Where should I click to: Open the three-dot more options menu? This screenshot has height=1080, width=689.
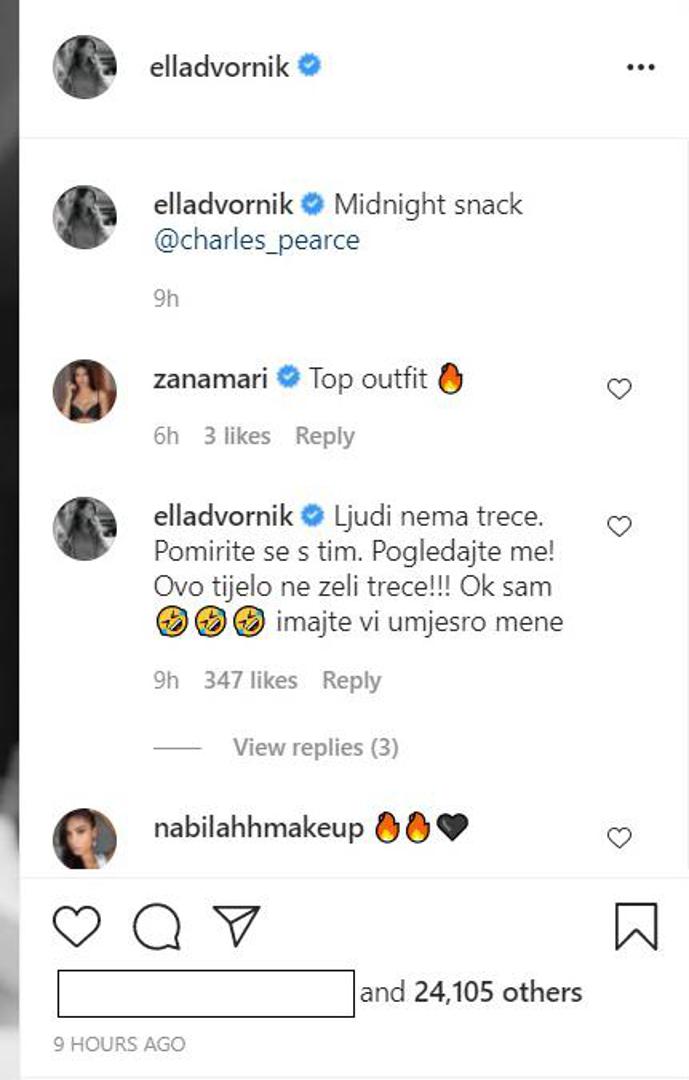[x=639, y=67]
